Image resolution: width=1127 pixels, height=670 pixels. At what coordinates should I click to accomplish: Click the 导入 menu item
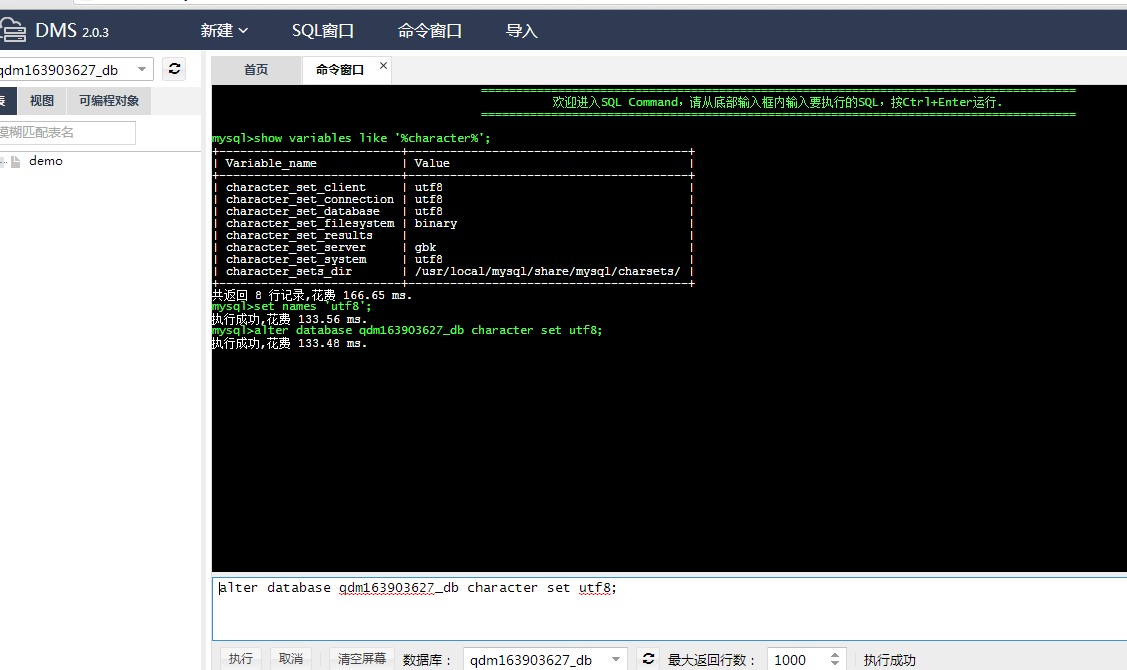[x=522, y=30]
